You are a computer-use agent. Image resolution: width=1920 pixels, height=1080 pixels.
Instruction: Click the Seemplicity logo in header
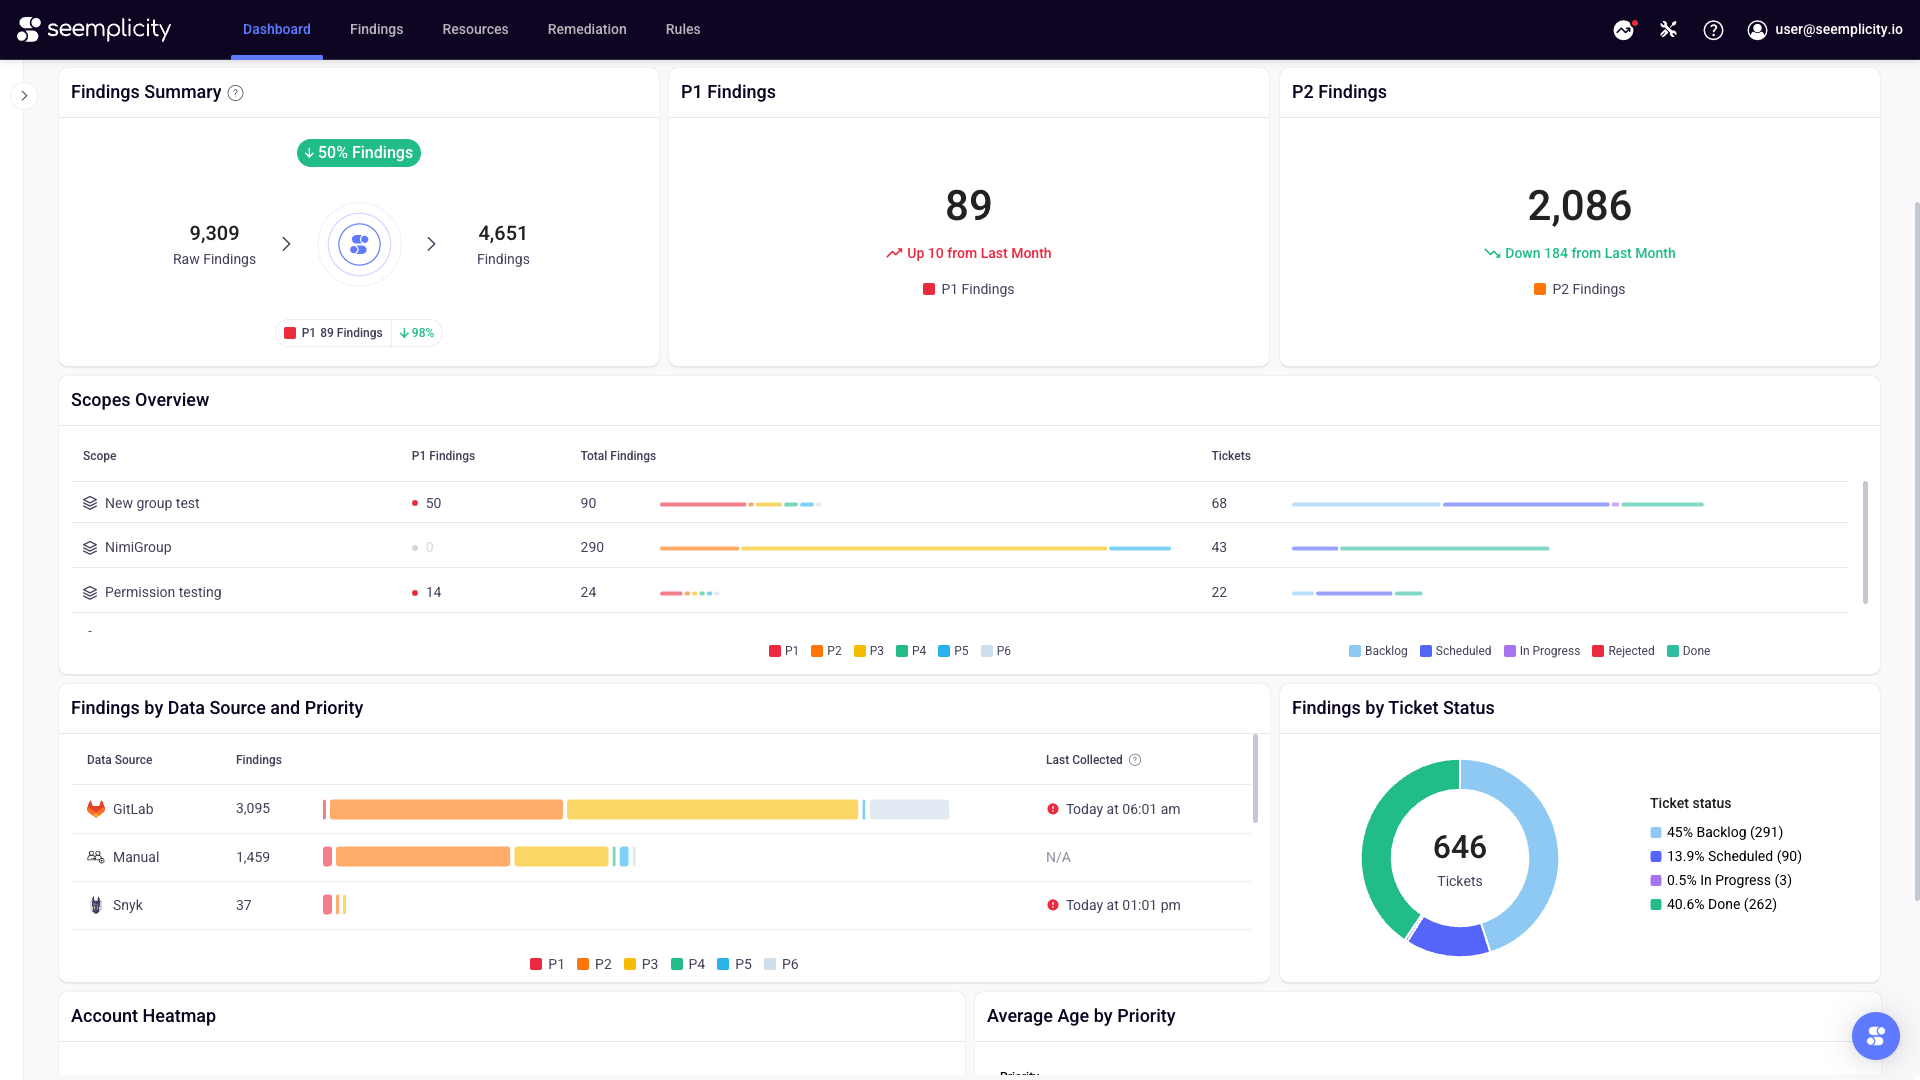[x=94, y=29]
